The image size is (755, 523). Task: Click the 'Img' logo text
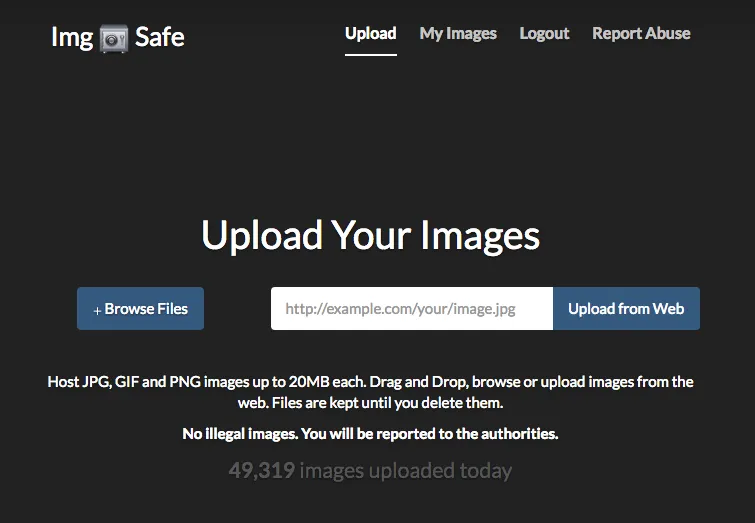72,38
